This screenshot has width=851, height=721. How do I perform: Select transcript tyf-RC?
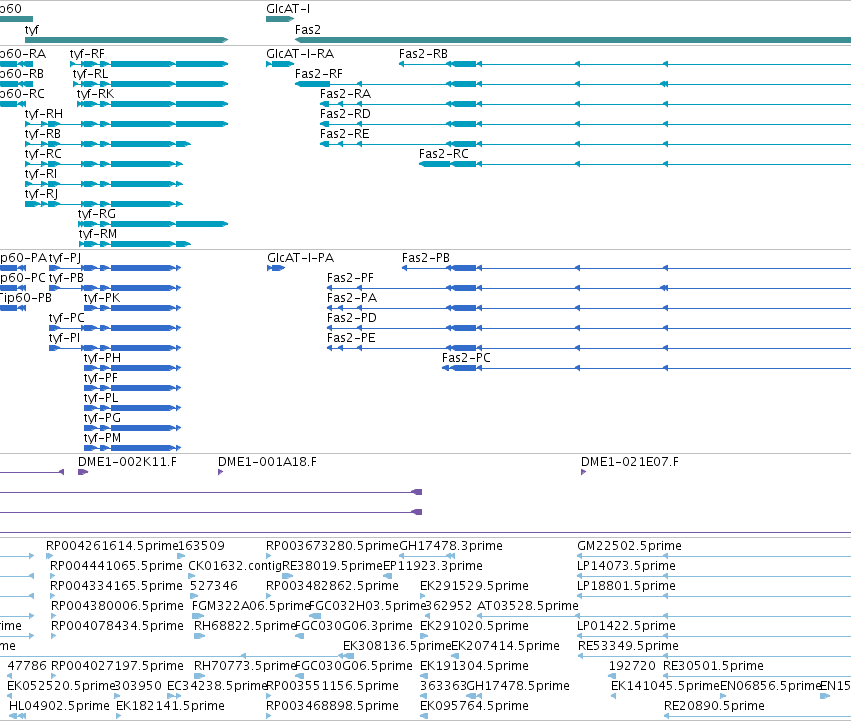tap(104, 164)
